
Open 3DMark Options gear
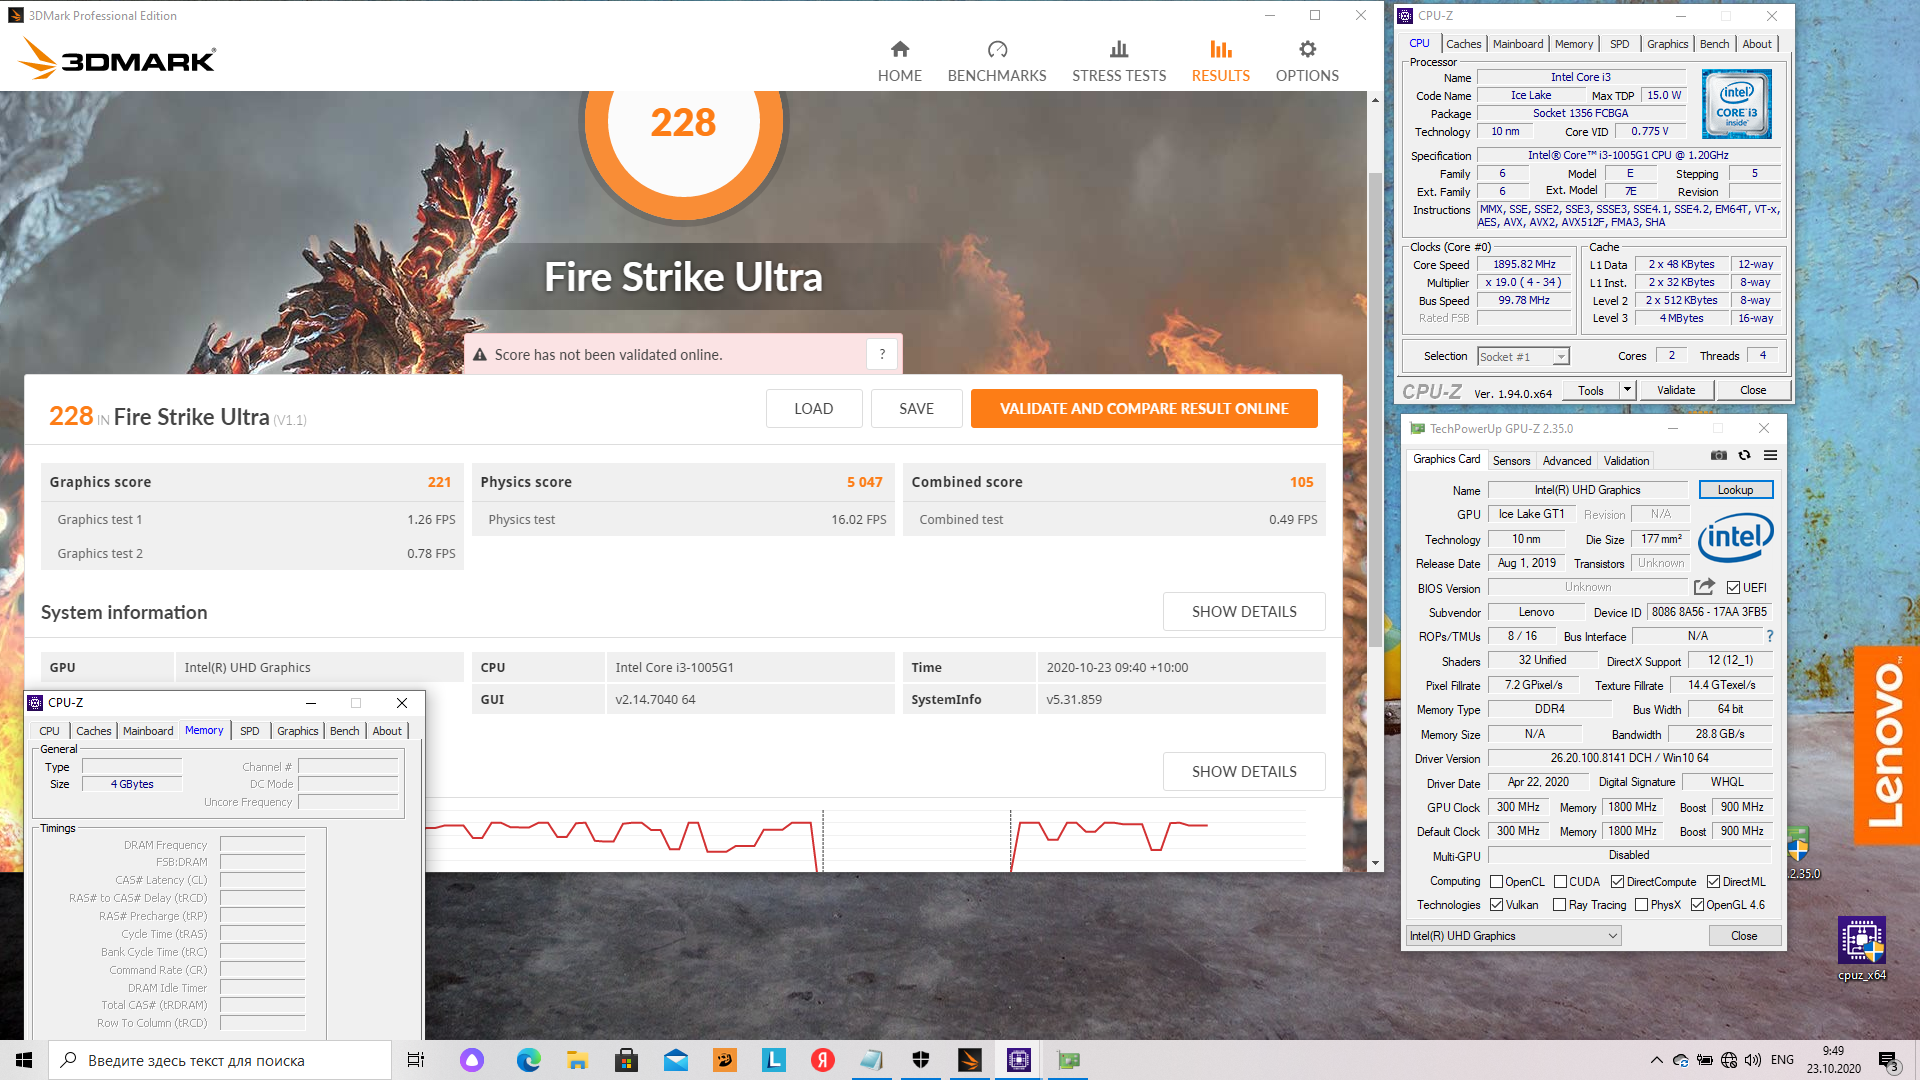(x=1307, y=62)
